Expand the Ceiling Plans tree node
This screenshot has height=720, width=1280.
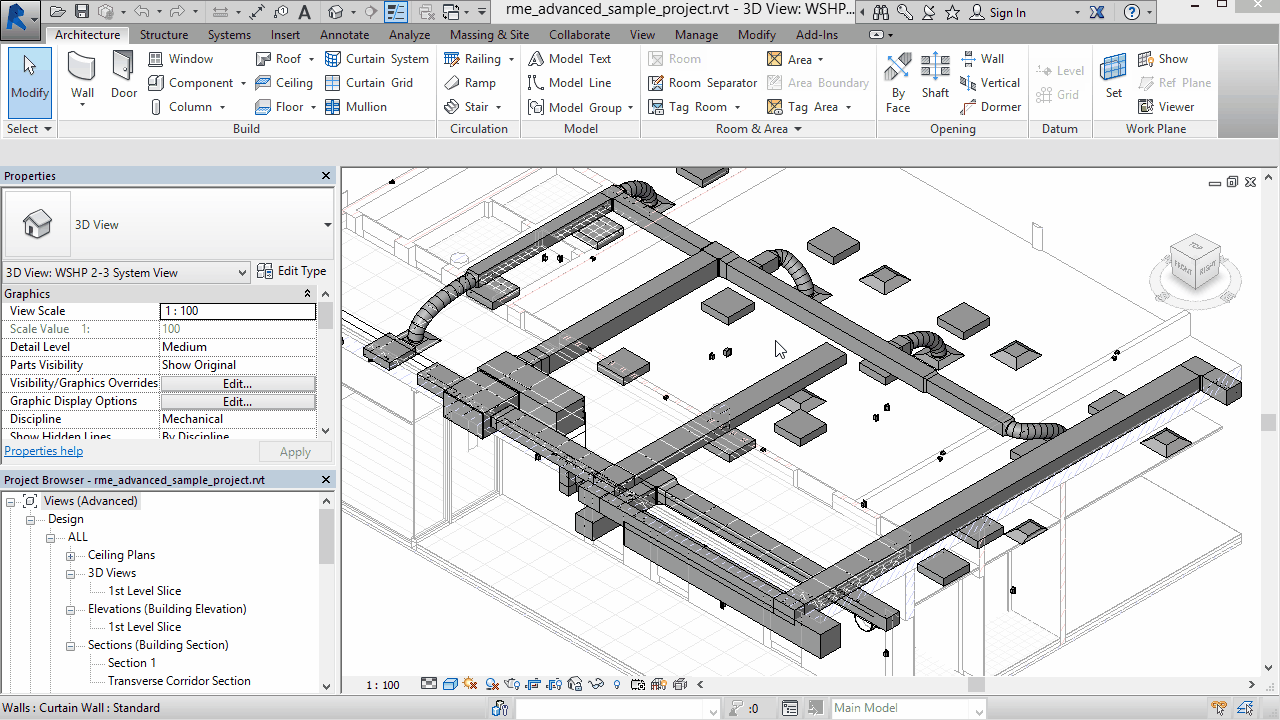click(x=71, y=556)
